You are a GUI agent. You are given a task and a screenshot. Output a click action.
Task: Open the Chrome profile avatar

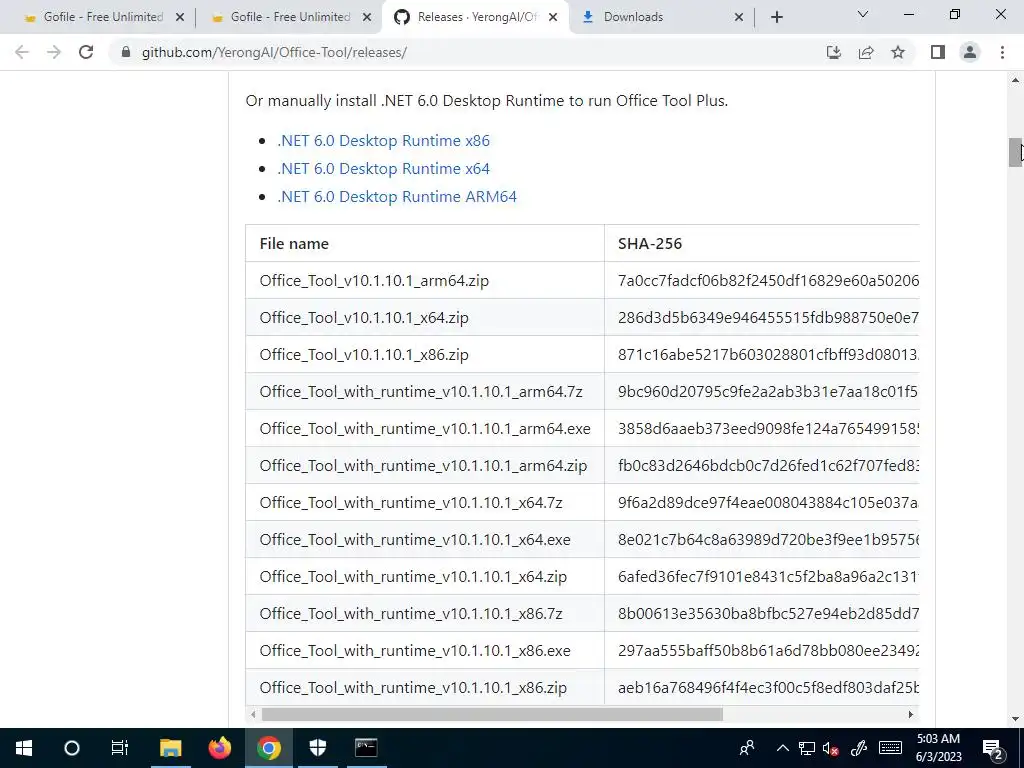(970, 52)
